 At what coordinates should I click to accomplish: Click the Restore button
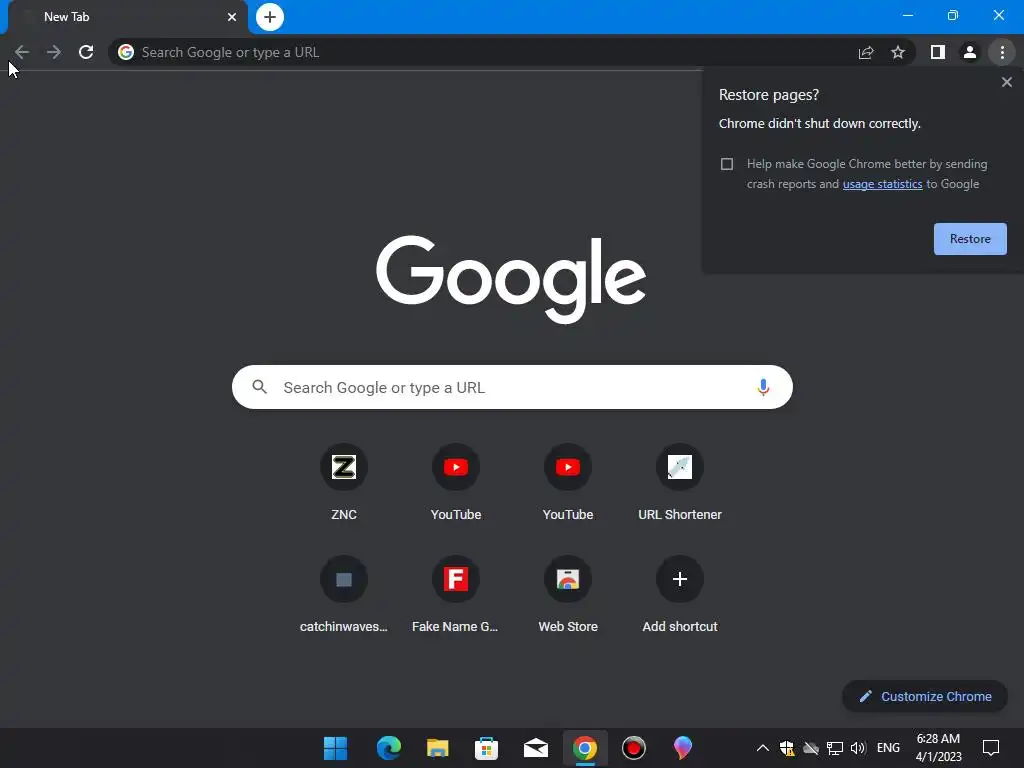click(970, 239)
